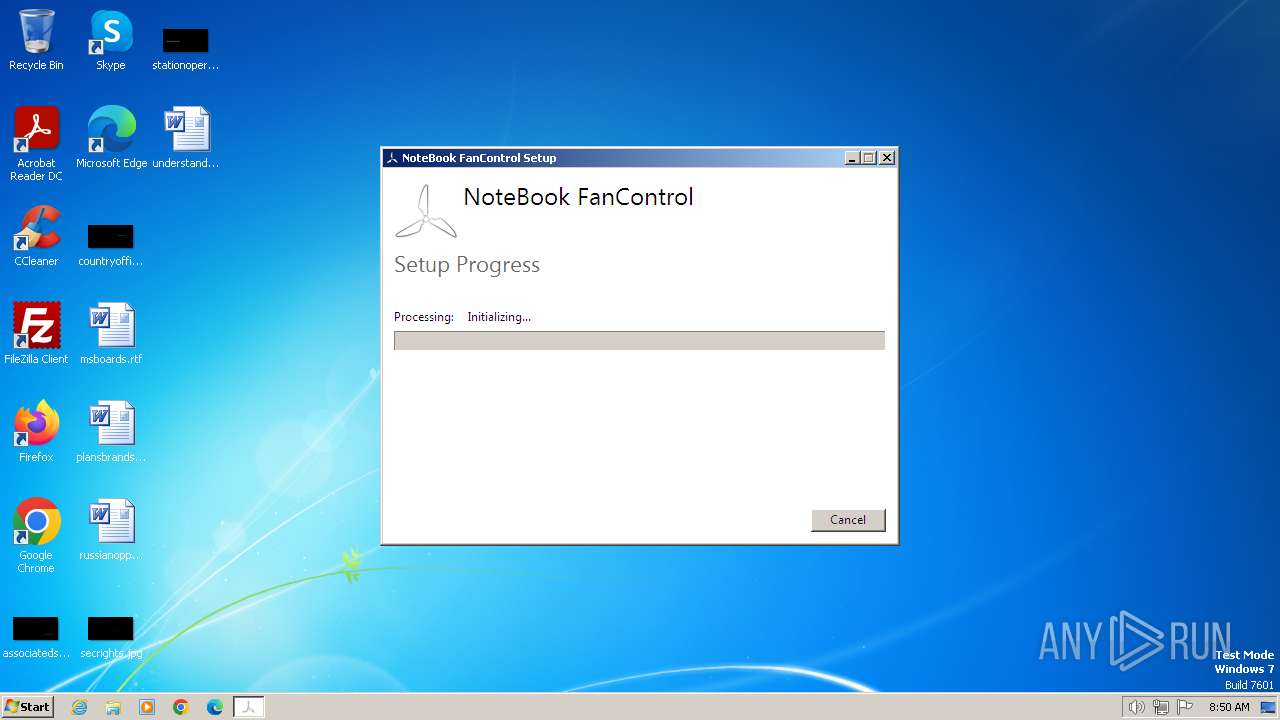
Task: Launch Chrome from the taskbar
Action: (181, 707)
